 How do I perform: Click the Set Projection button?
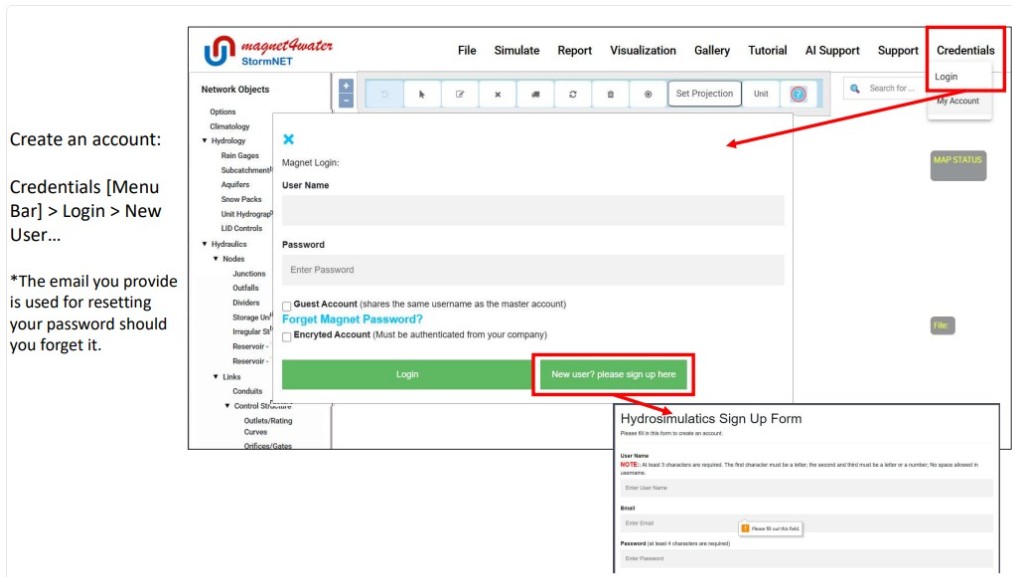[704, 94]
